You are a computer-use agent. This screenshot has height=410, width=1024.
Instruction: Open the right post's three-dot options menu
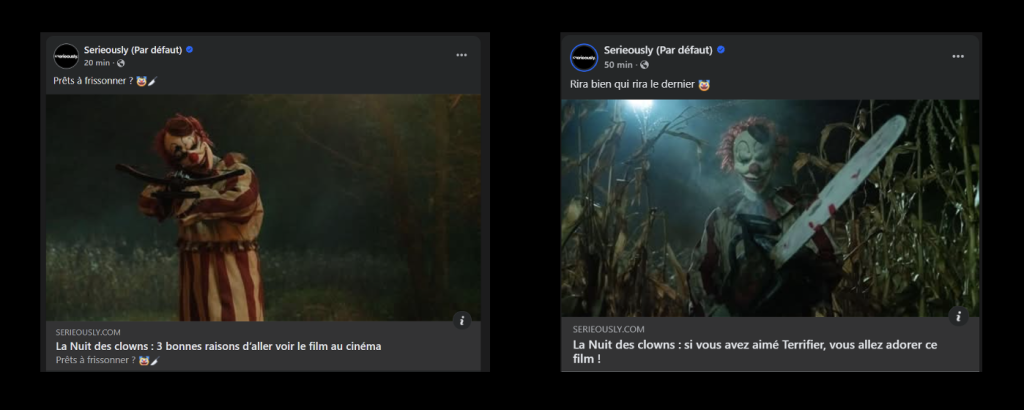tap(959, 57)
